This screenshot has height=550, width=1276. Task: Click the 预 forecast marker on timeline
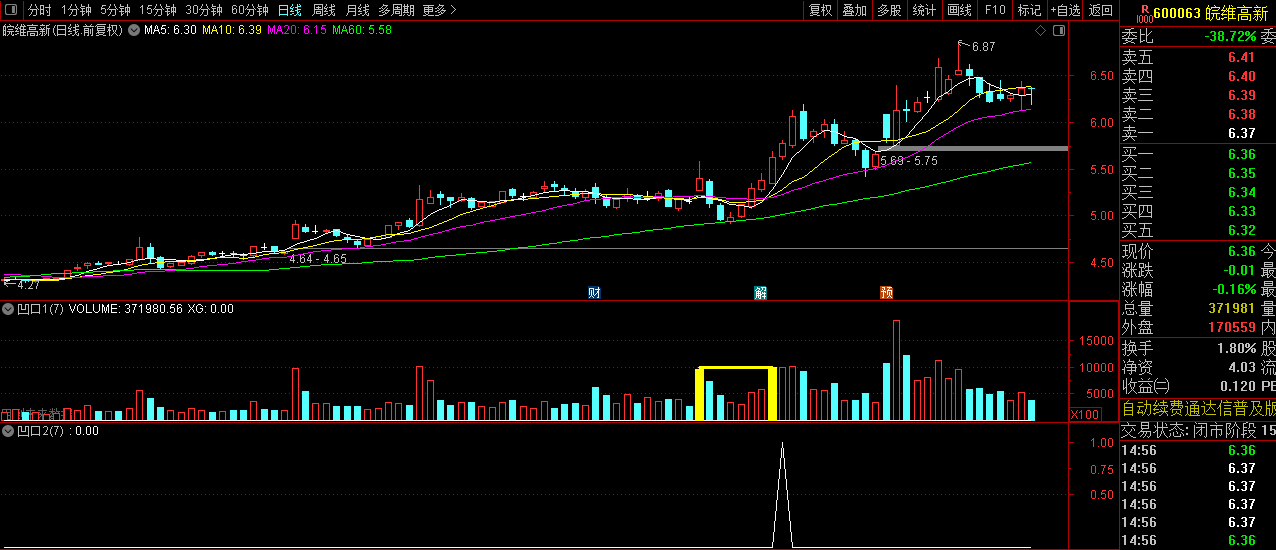886,293
